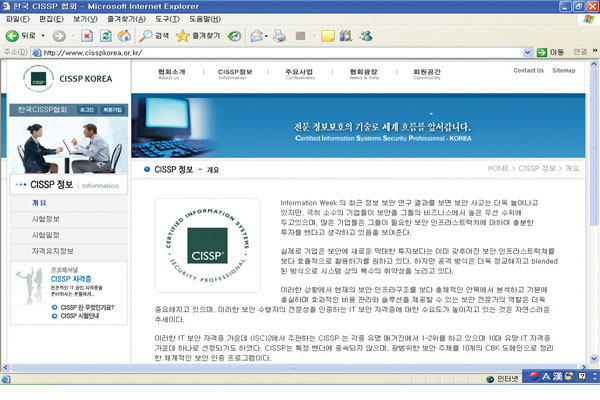Click the horizontal scrollbar track
600x400 pixels.
click(294, 367)
